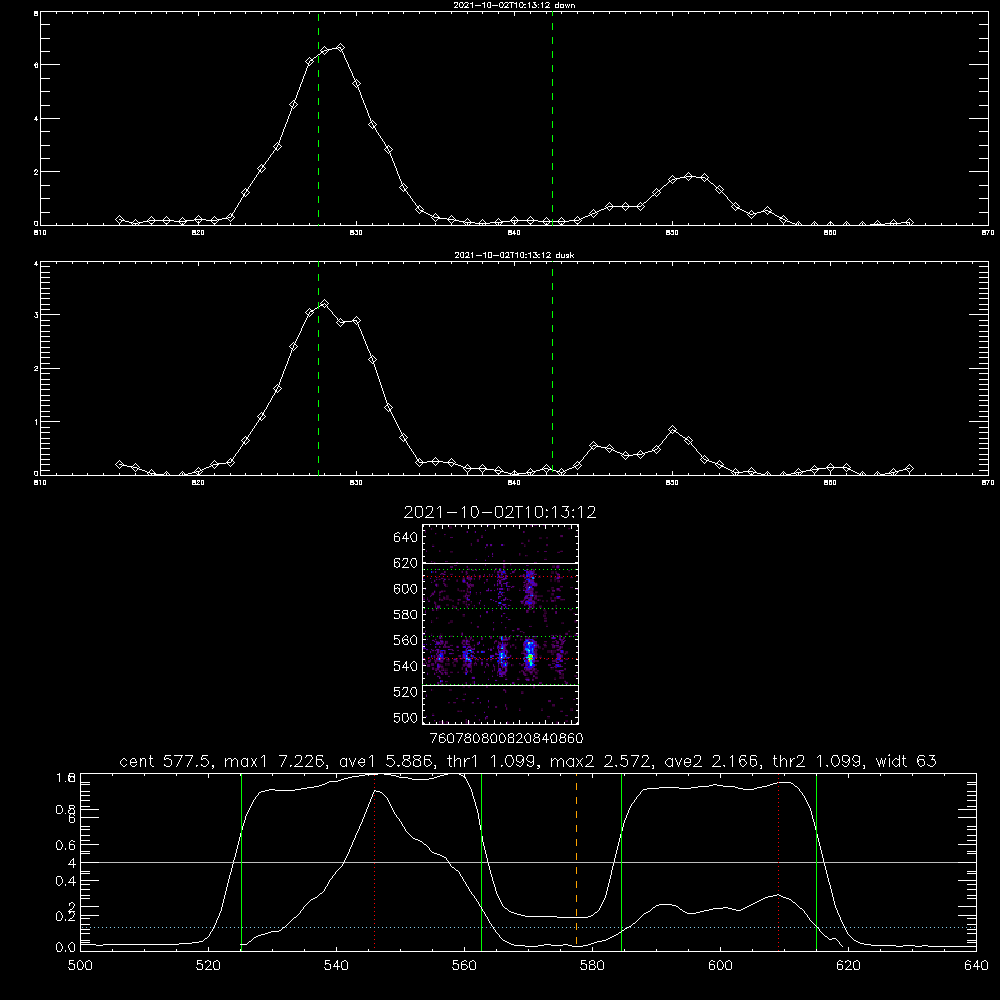Click the profile plot y-axis label 0.4
This screenshot has width=1000, height=1000.
tap(65, 881)
